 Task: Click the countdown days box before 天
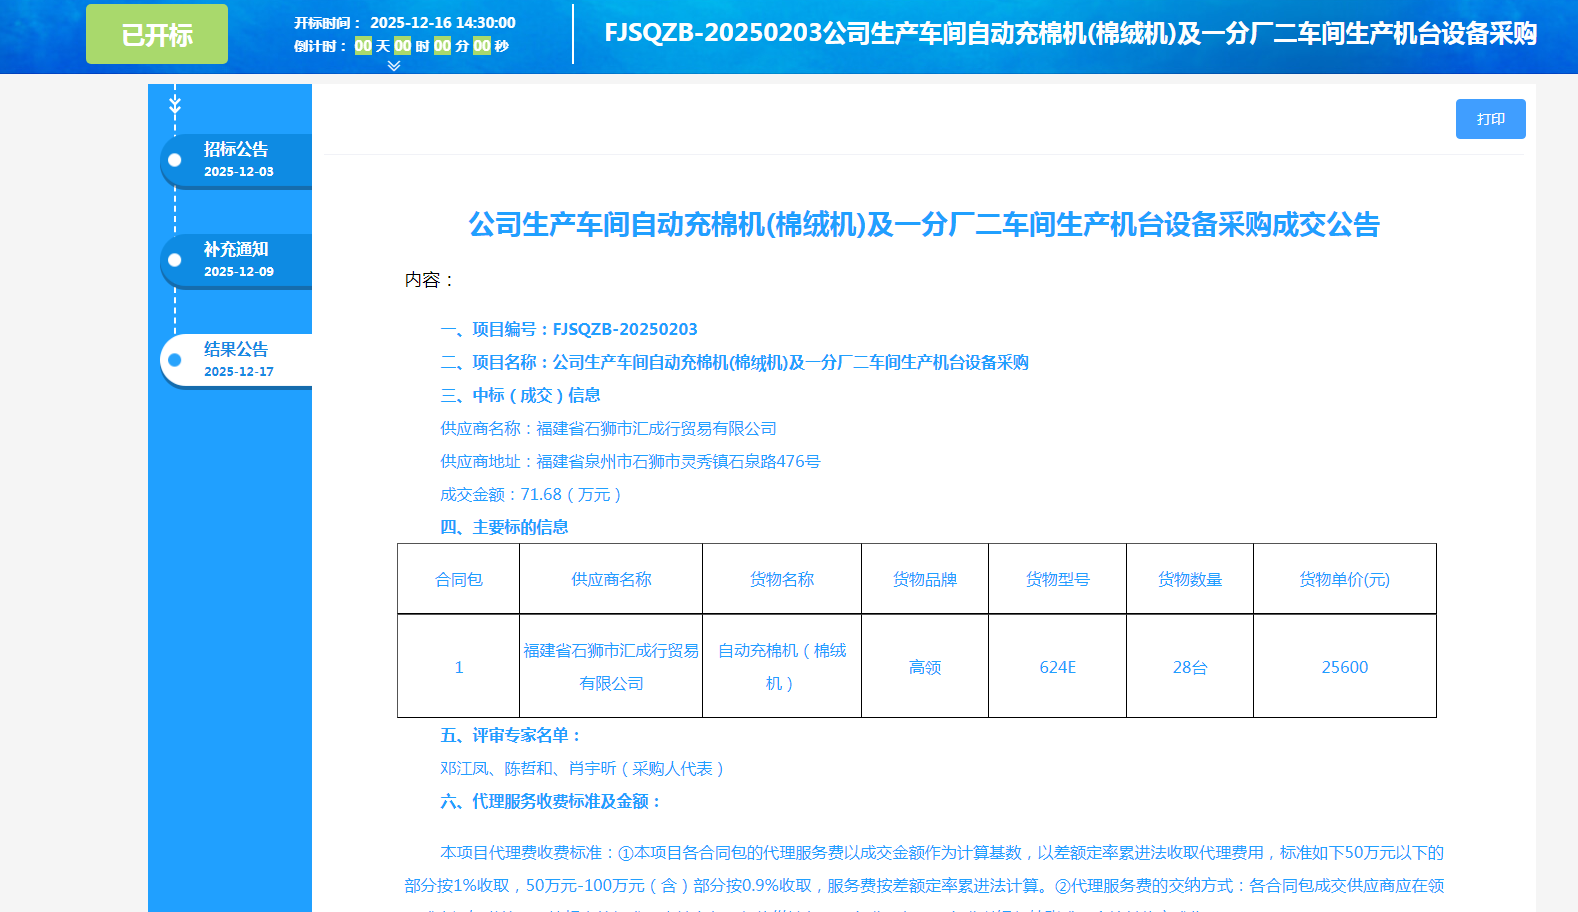point(363,46)
